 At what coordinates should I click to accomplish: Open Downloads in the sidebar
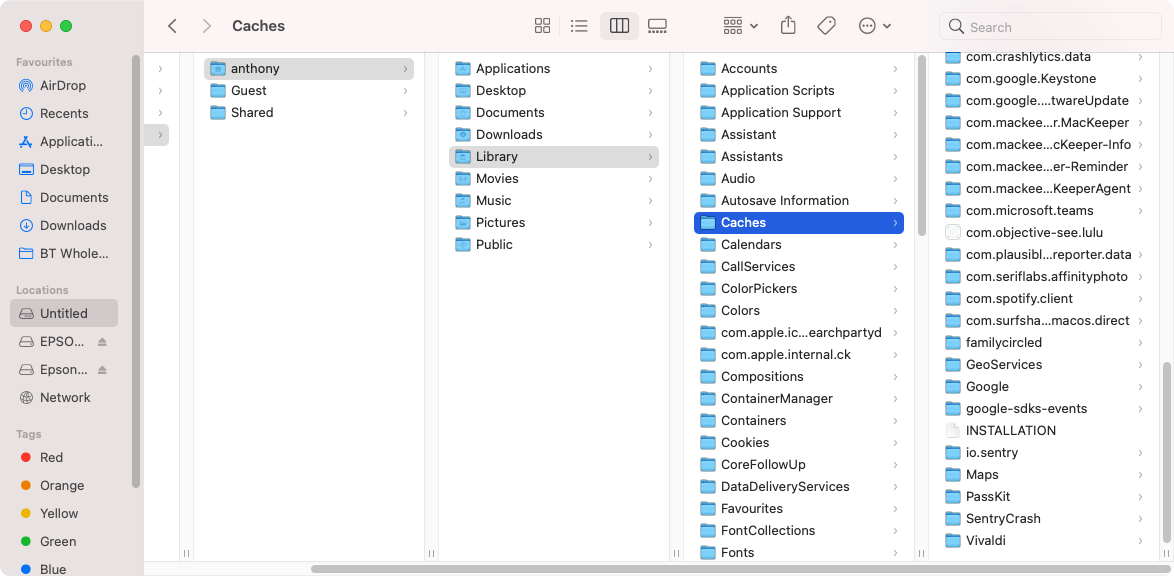point(64,225)
